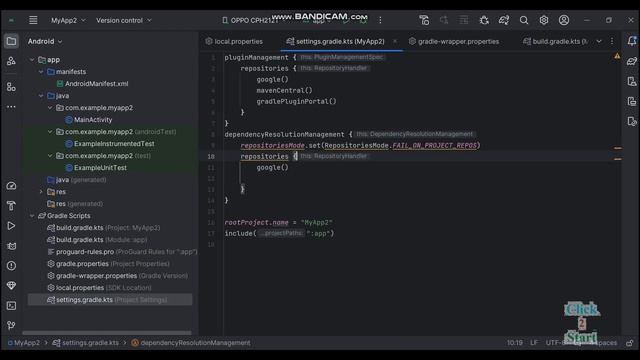This screenshot has width=640, height=360.
Task: Open the OPPO CPH2127 device selector
Action: tap(250, 20)
